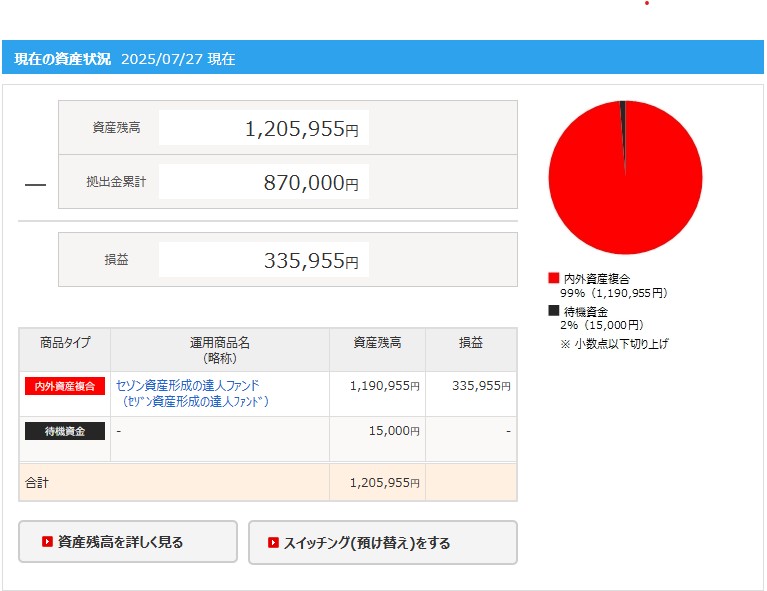Click the black 待機資金 product type badge
Screen dimensions: 767x591
coord(65,431)
